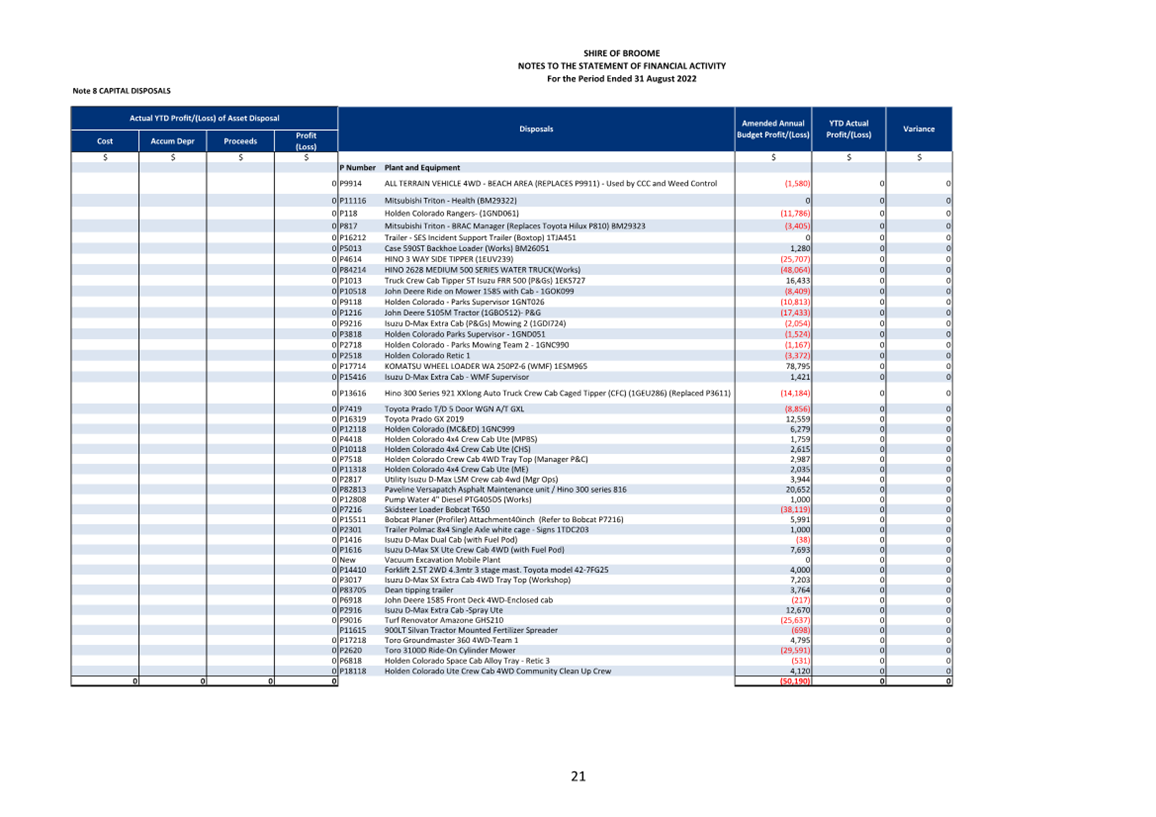Click P number 'P84214'
The width and height of the screenshot is (1156, 817).
pyautogui.click(x=352, y=270)
